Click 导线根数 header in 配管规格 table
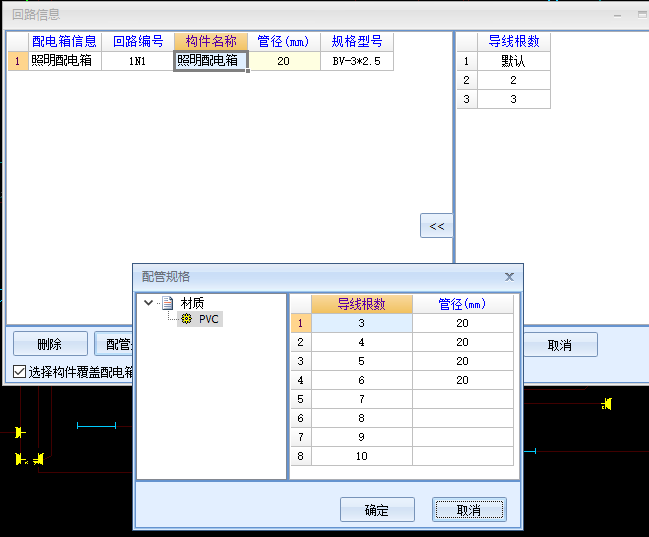Screen dimensions: 649x537 (362, 304)
